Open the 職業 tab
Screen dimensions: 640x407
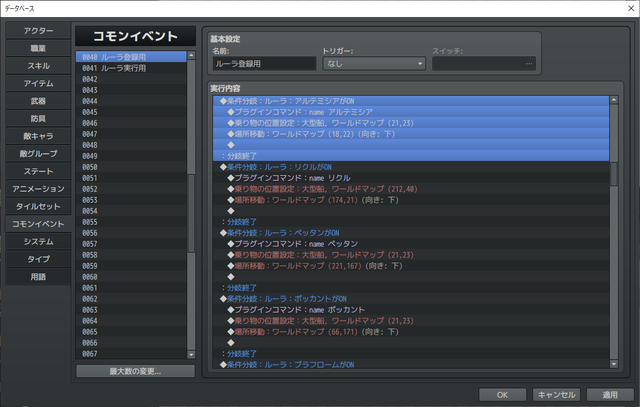(x=38, y=48)
